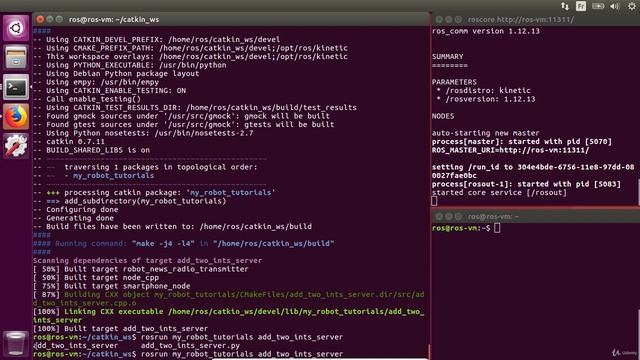Click 'started core service [/rosout]' line

click(499, 193)
